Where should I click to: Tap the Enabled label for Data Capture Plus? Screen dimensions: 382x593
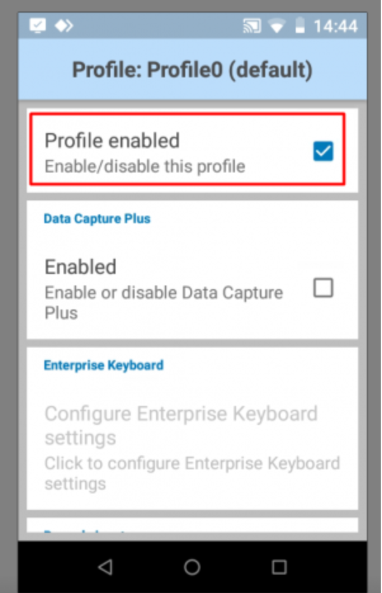tap(80, 267)
